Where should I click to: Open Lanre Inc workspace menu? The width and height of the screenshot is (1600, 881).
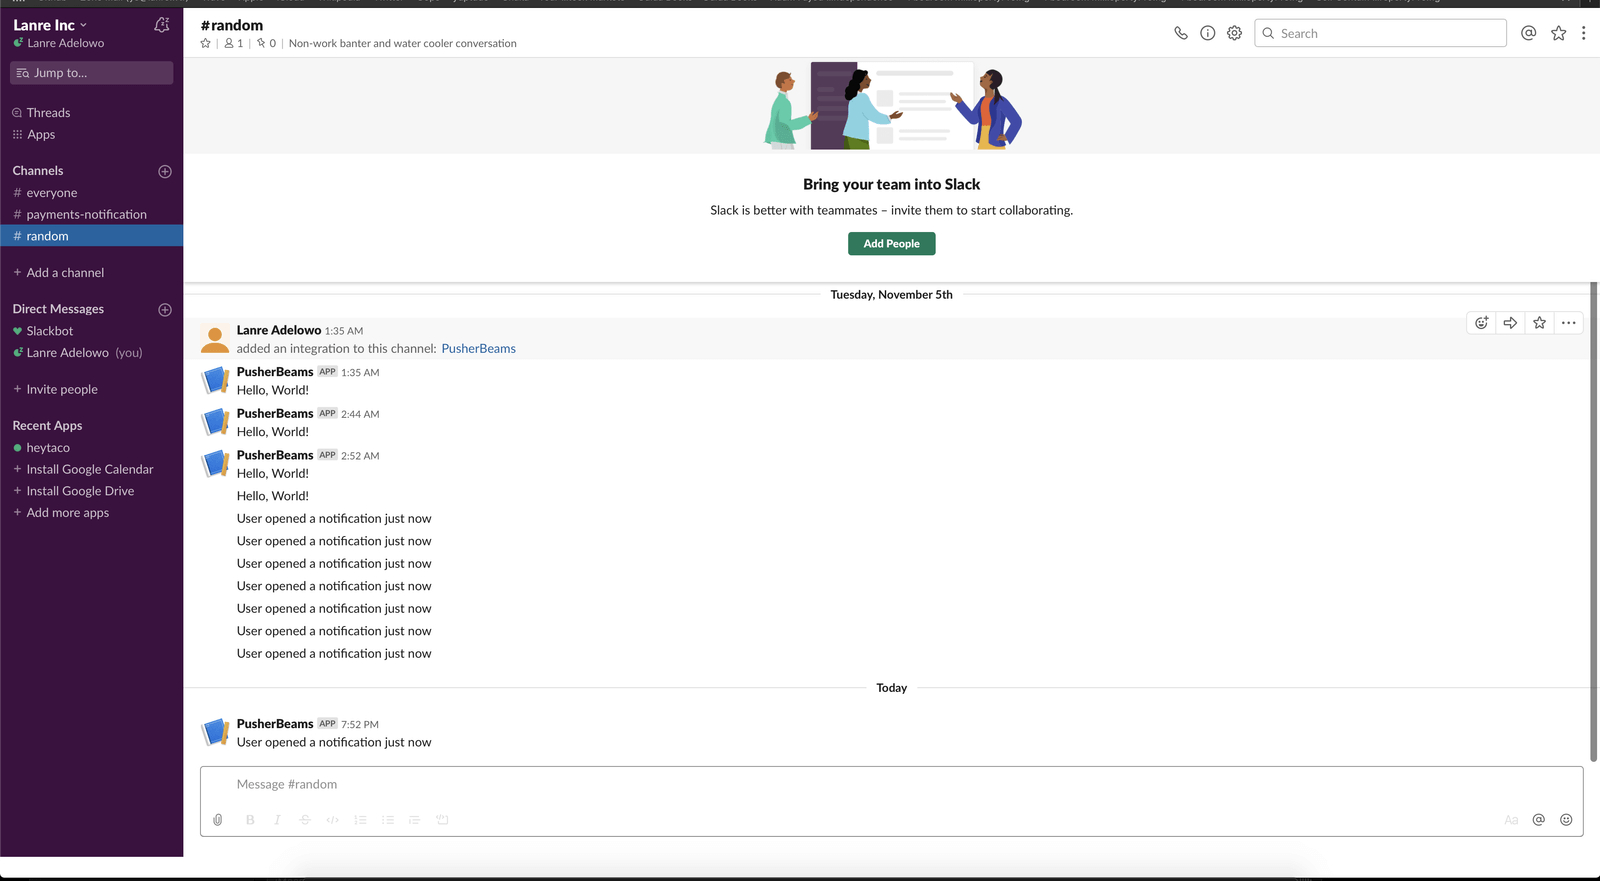[50, 25]
